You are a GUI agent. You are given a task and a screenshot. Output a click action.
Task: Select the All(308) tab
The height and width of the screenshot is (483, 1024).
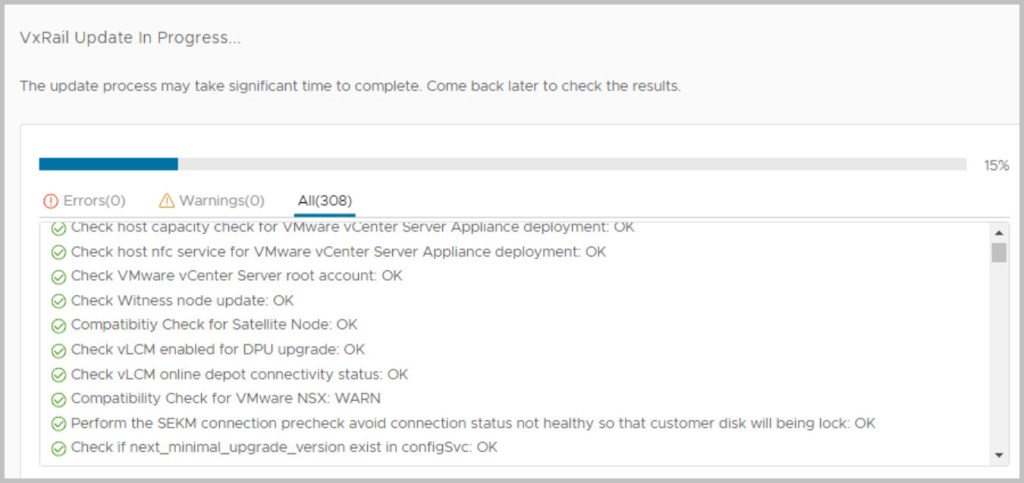[324, 201]
